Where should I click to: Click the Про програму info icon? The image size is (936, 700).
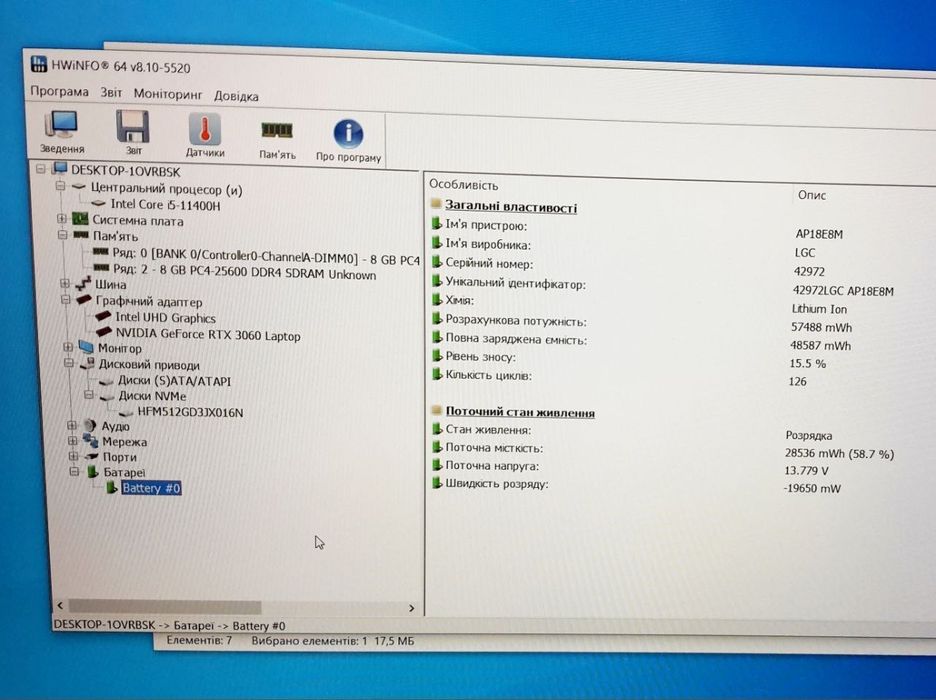(348, 140)
